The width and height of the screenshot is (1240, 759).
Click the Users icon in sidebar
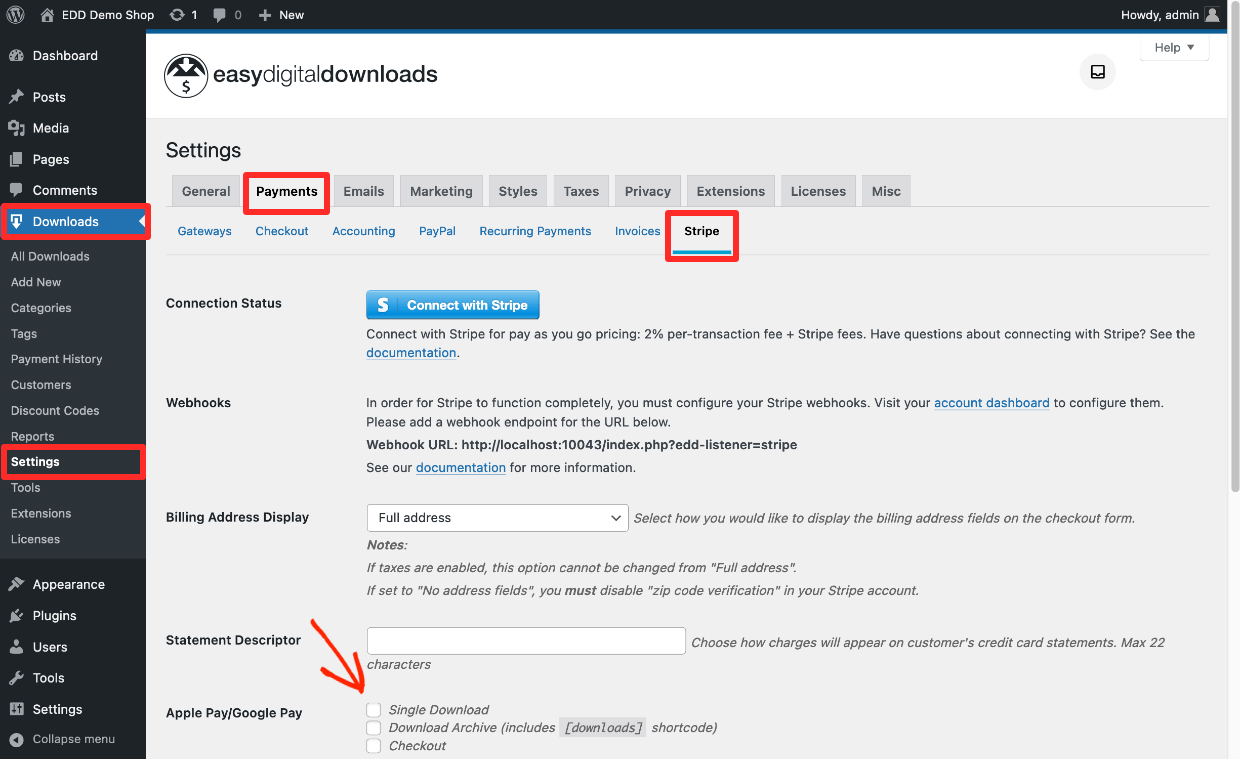[16, 647]
